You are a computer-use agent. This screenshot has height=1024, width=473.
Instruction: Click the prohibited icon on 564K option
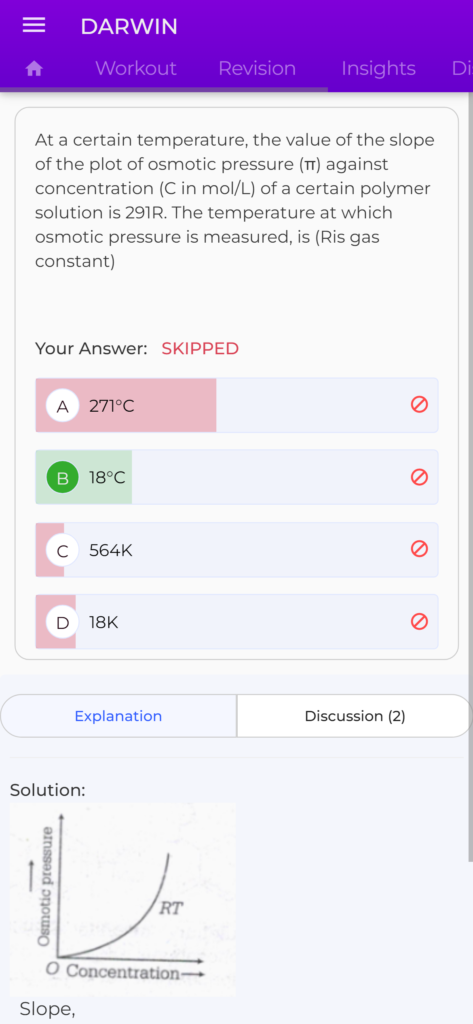click(x=419, y=550)
